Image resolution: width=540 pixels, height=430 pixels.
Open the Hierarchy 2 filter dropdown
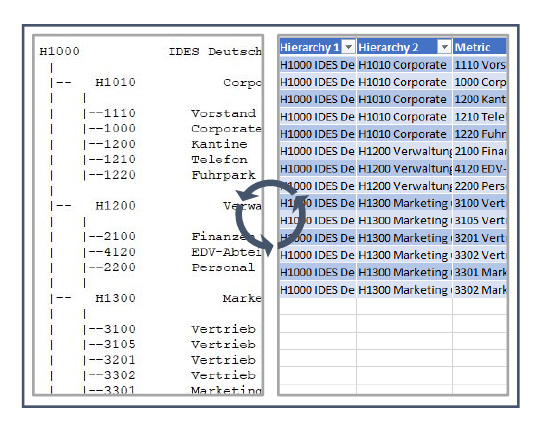[445, 47]
